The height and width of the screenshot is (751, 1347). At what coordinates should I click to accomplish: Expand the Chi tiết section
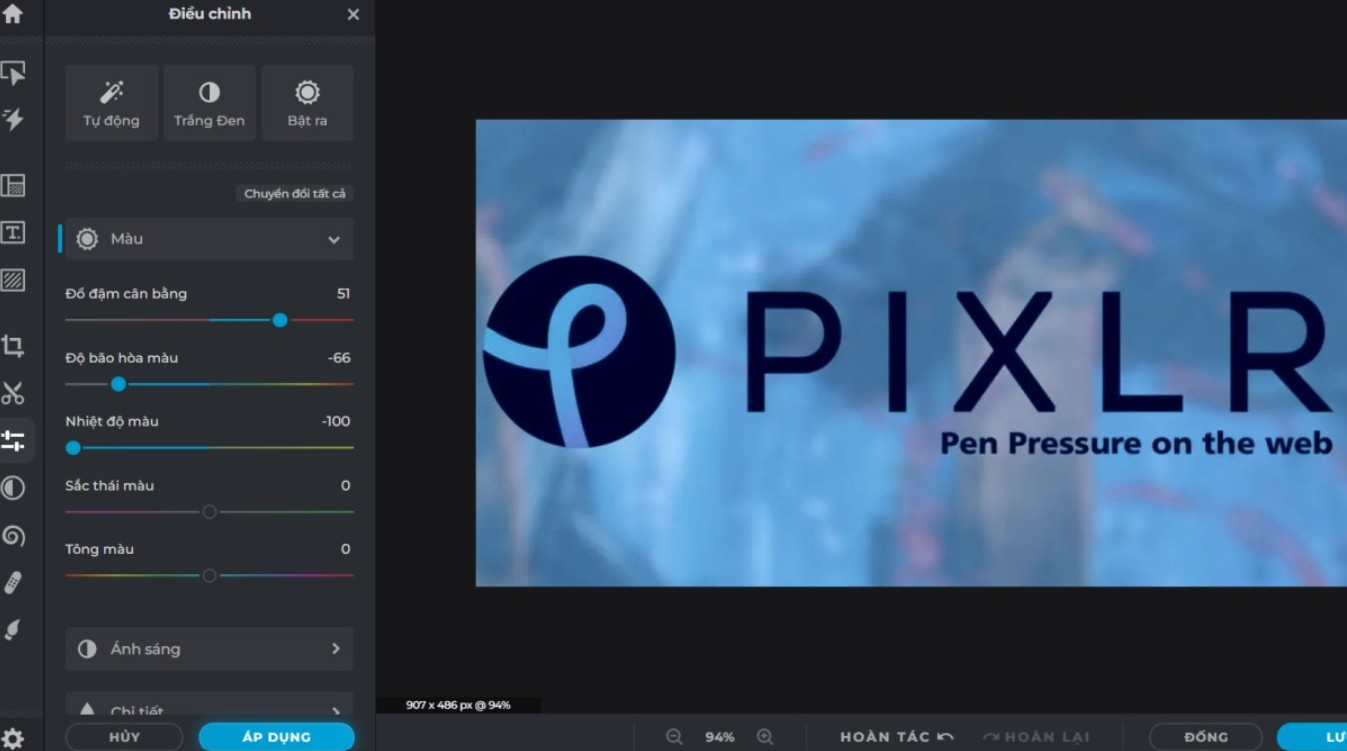tap(209, 706)
